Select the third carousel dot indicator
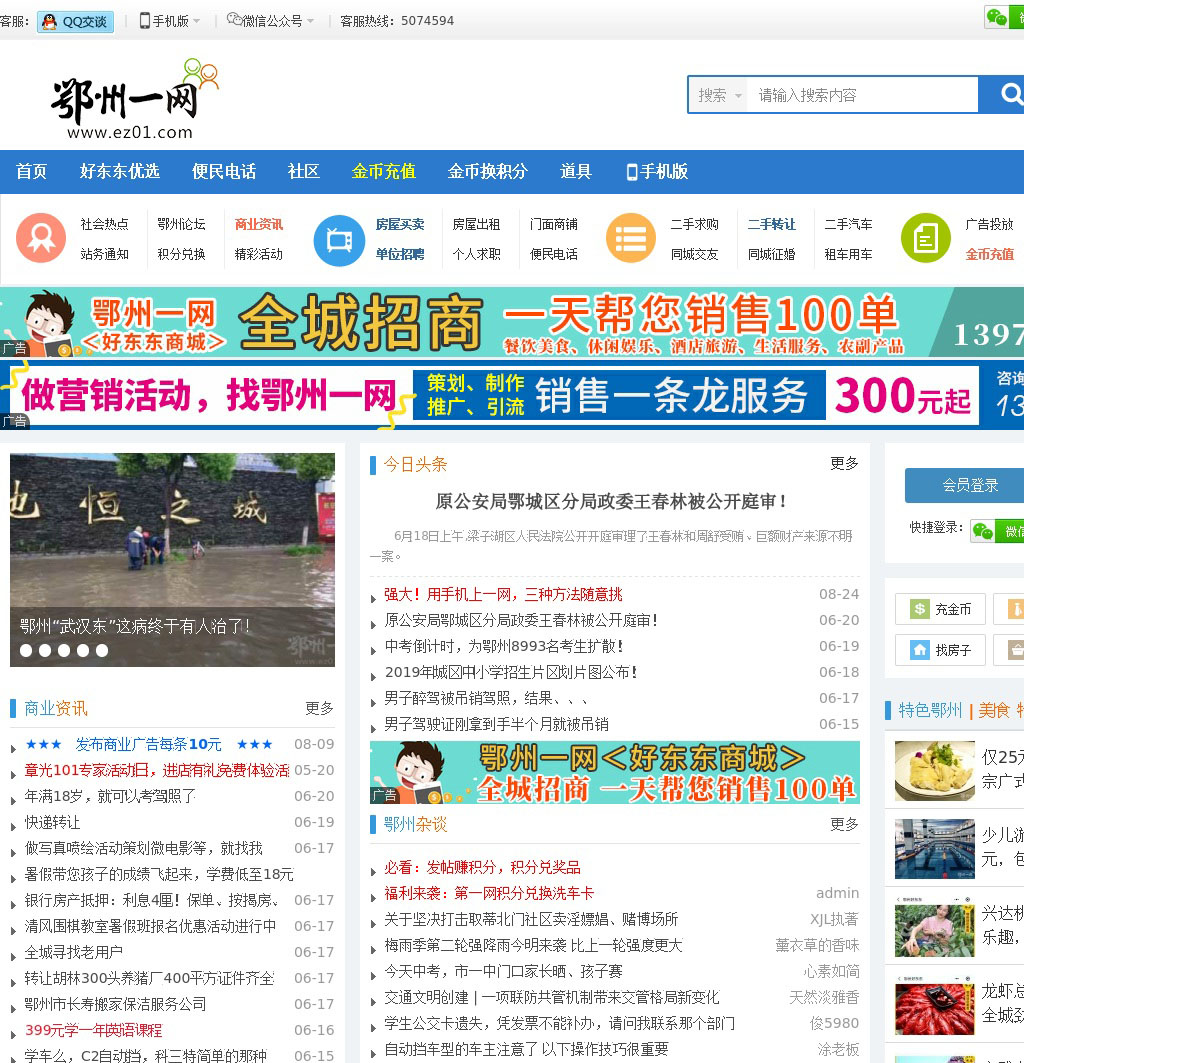1200x1063 pixels. pos(64,650)
